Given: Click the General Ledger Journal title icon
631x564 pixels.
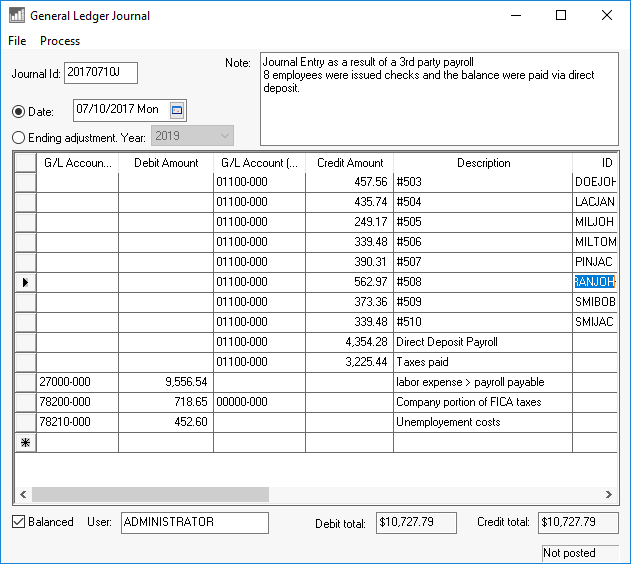Looking at the screenshot, I should point(17,16).
